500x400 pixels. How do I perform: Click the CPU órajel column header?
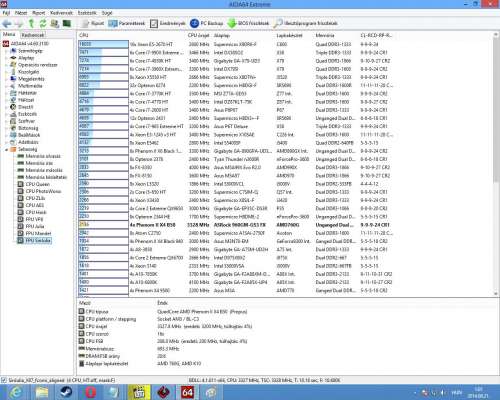pyautogui.click(x=199, y=35)
